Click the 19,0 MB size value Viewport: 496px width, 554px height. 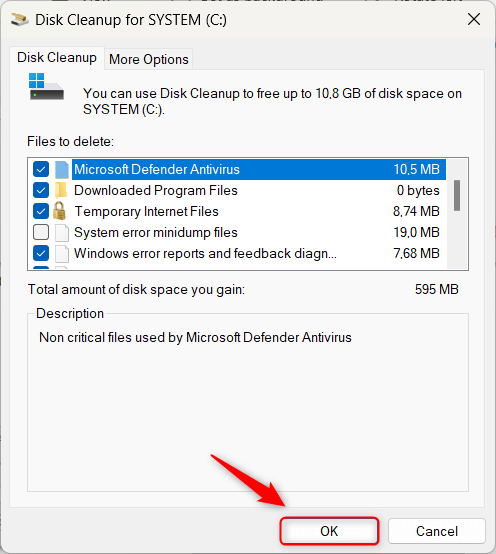tap(416, 232)
